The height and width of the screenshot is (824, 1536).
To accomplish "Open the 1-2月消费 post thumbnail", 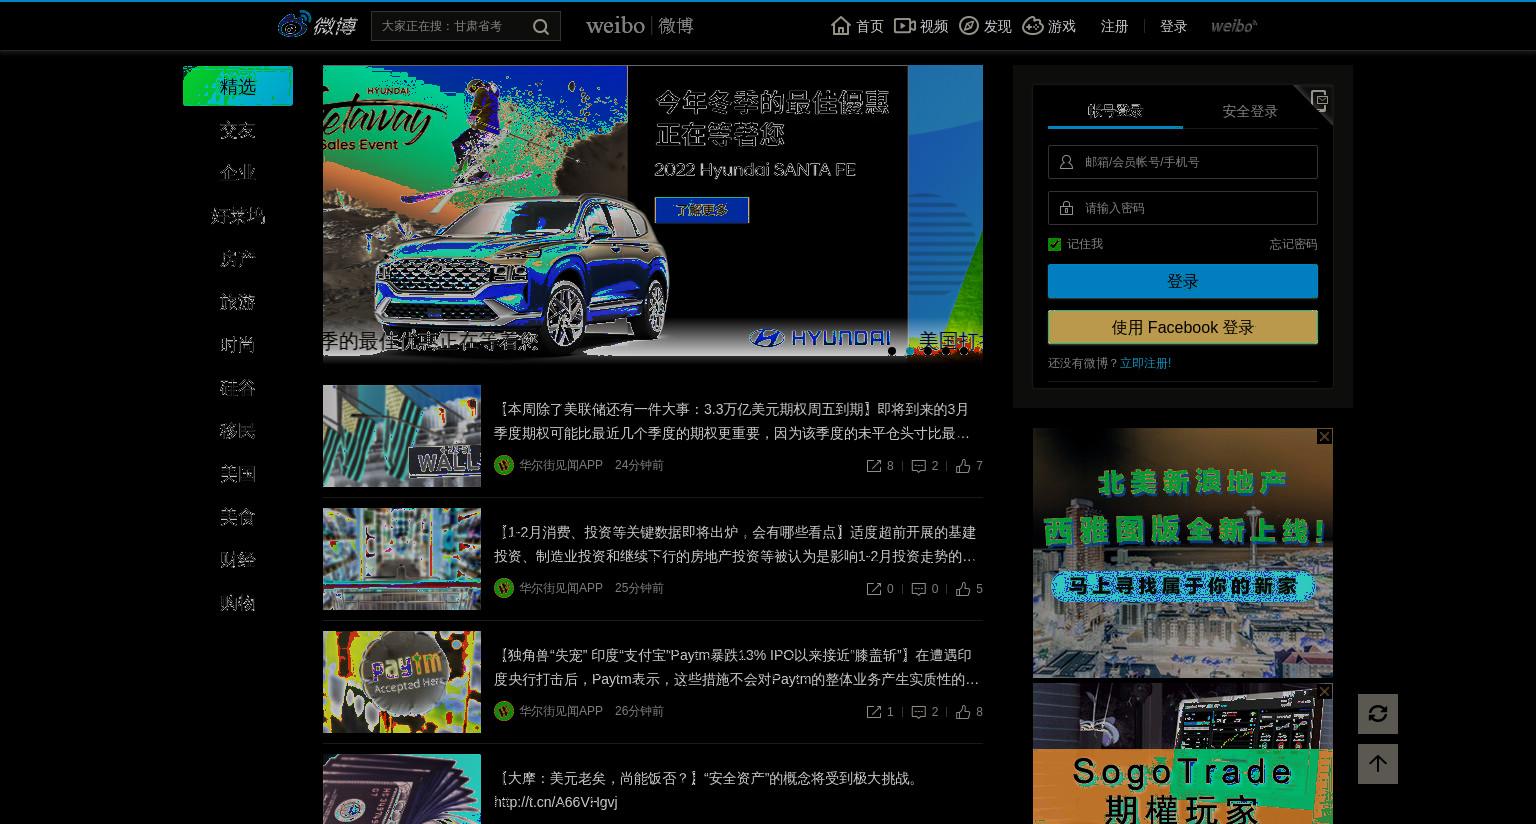I will (x=402, y=559).
